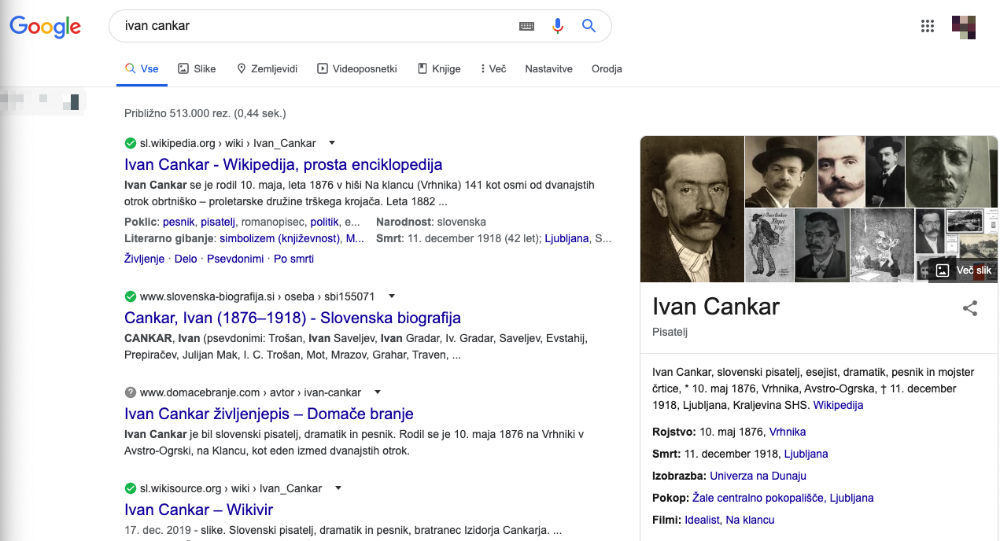Open Ivan Cankar – Wikivir result
This screenshot has height=541, width=1000.
pyautogui.click(x=198, y=510)
